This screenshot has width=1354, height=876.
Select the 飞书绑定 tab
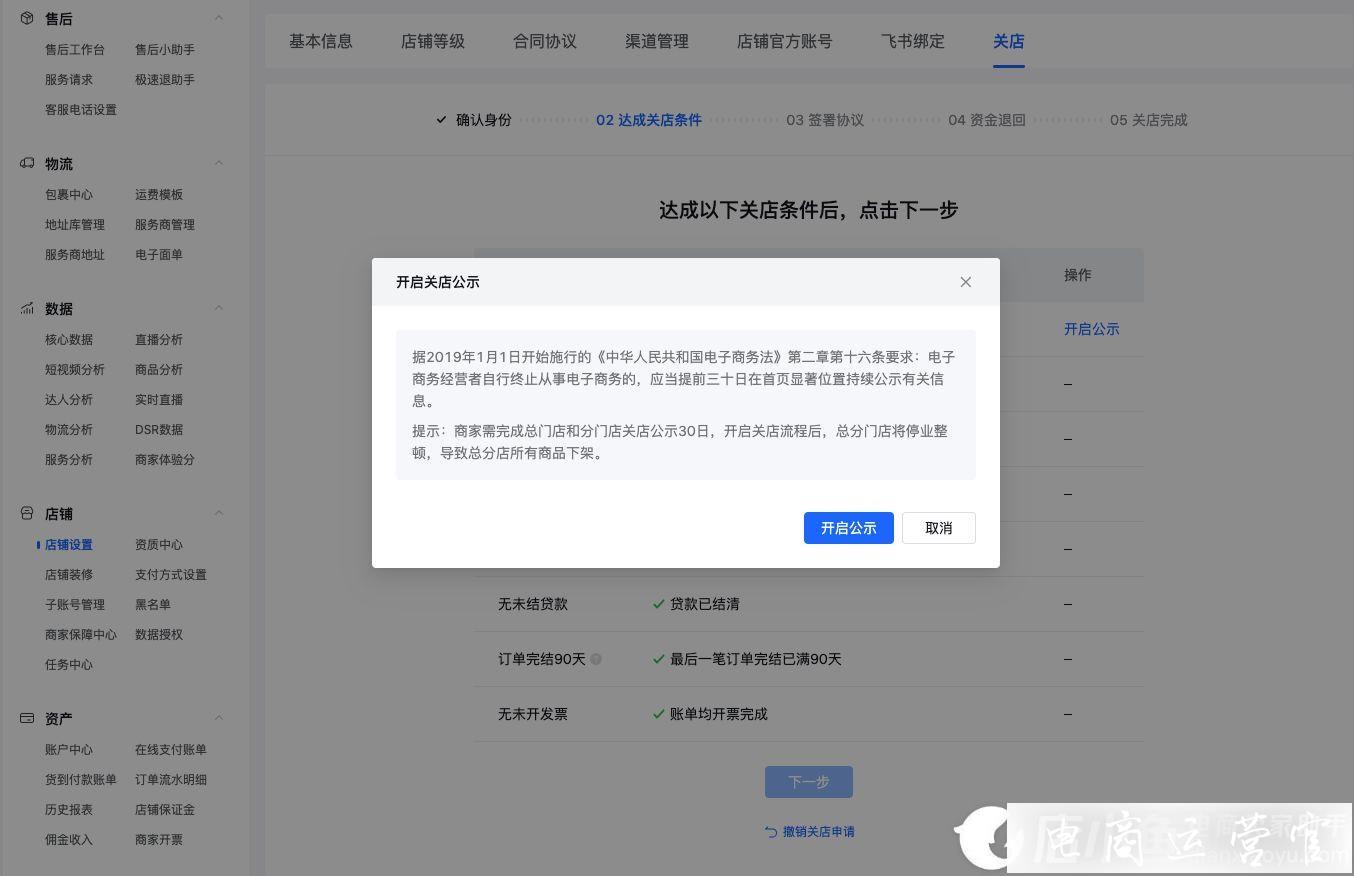(x=913, y=41)
